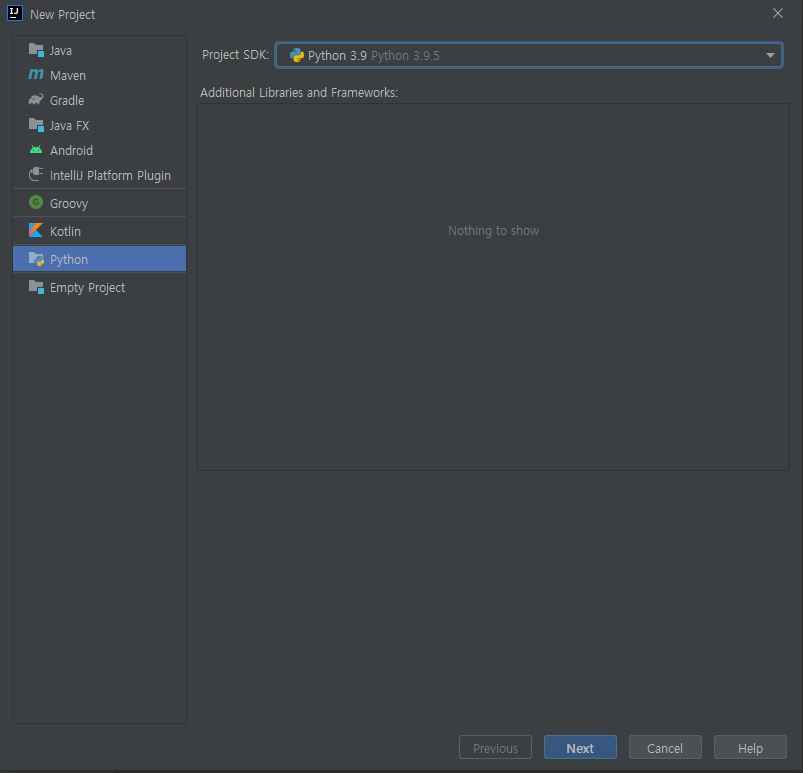Select Kotlin project type label
This screenshot has width=803, height=773.
[x=65, y=232]
